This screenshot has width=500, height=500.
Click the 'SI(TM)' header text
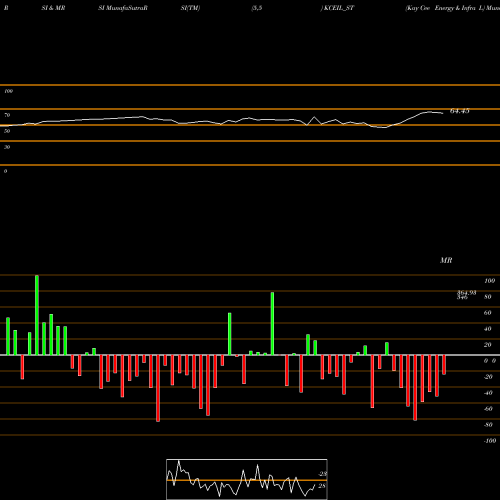pos(190,8)
